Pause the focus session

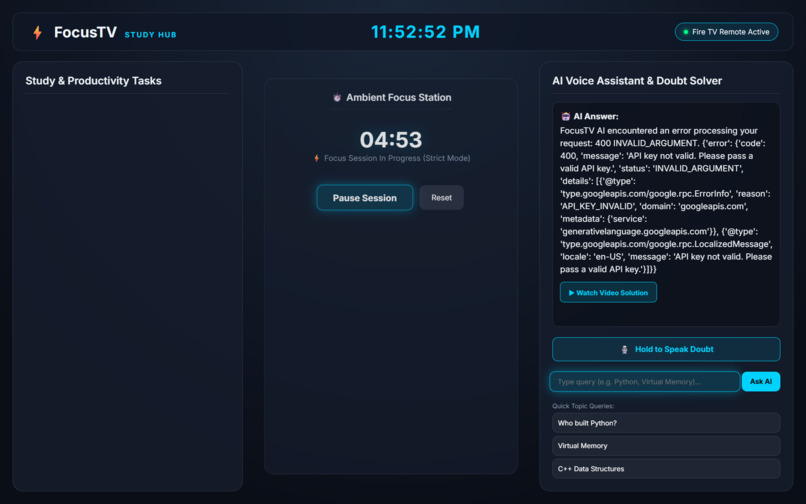click(364, 198)
